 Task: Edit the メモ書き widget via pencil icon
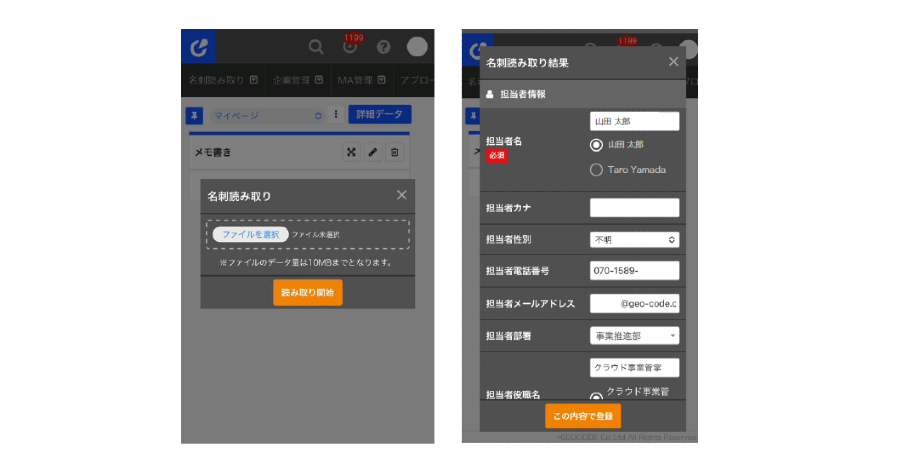(x=373, y=152)
